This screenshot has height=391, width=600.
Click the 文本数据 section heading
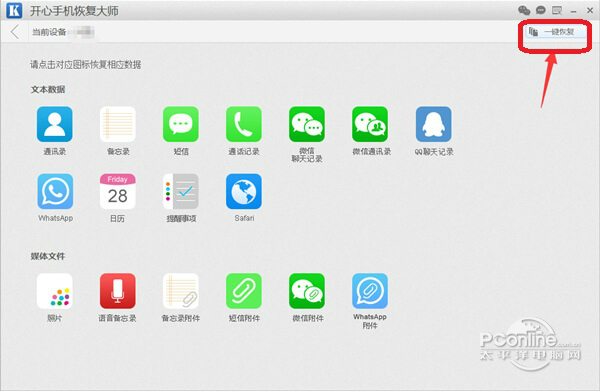(x=48, y=90)
